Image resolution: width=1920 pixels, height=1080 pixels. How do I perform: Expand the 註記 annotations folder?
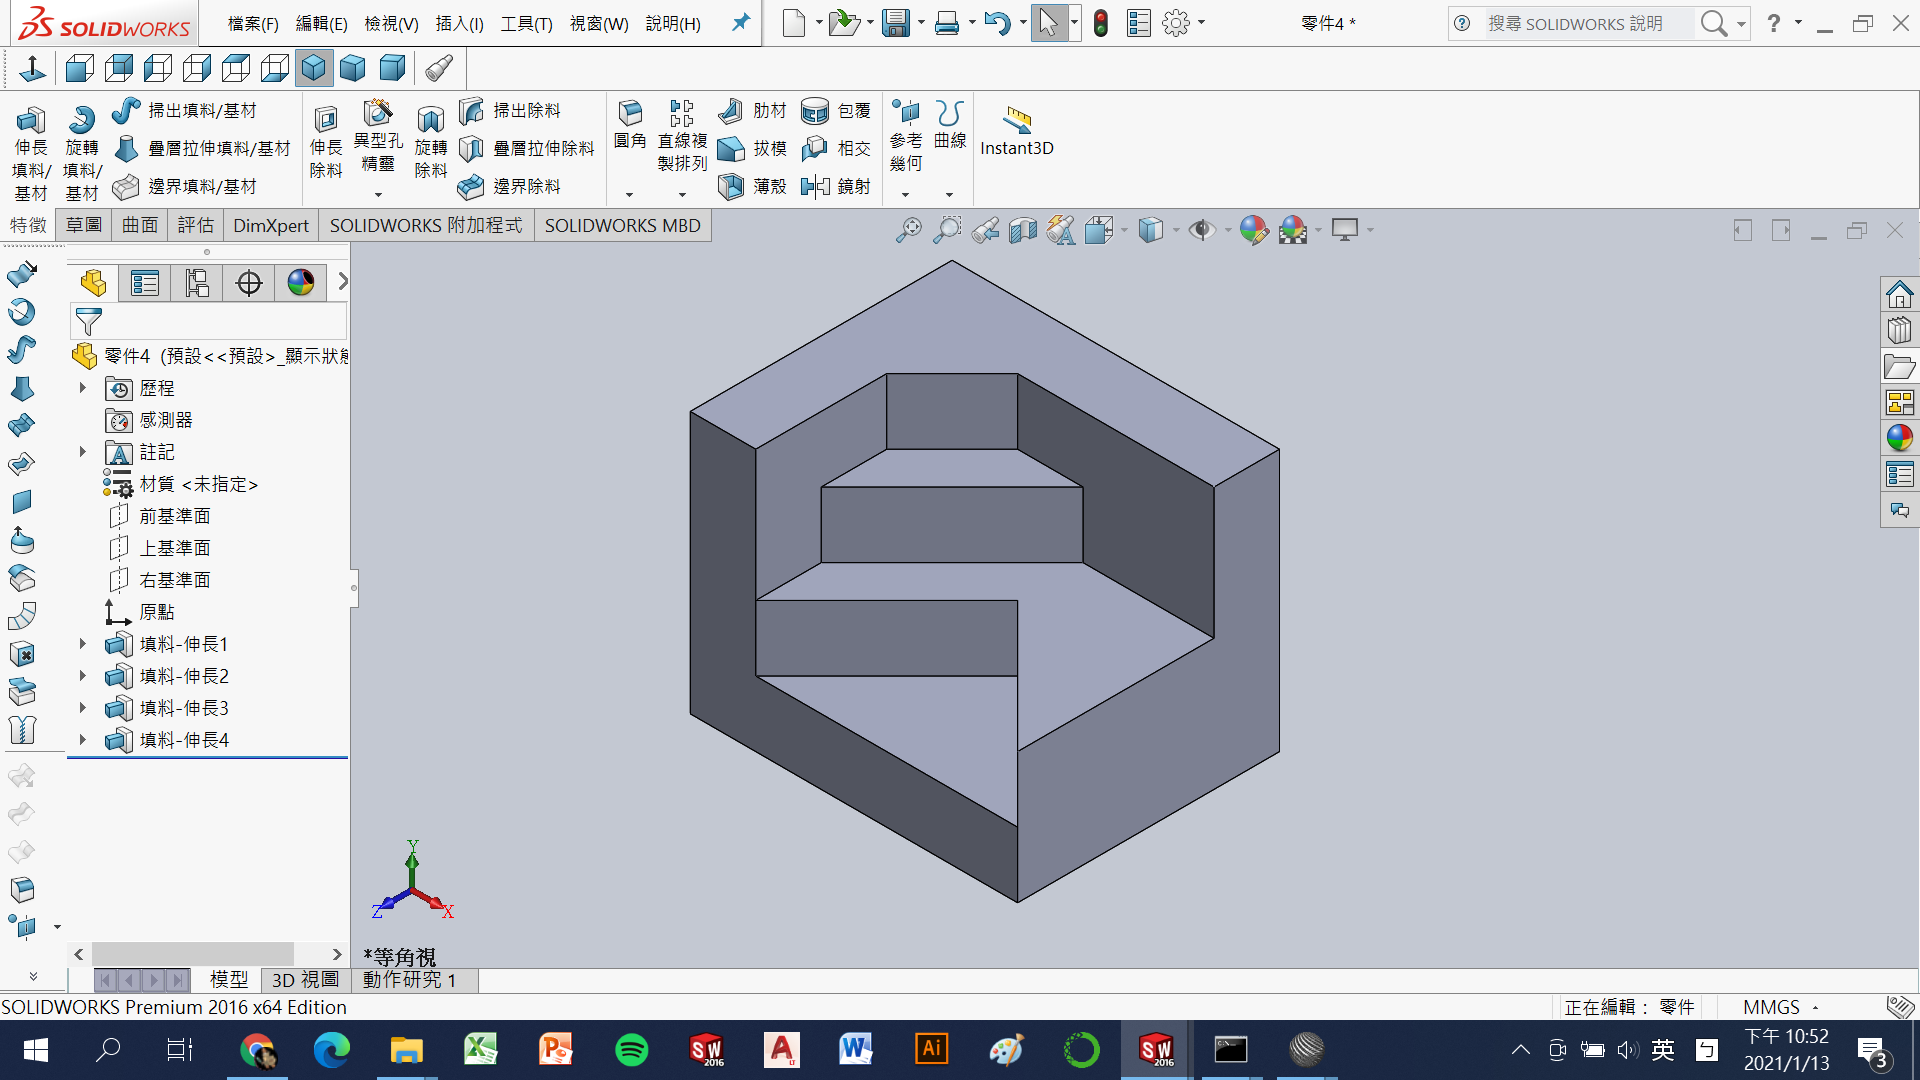click(83, 452)
